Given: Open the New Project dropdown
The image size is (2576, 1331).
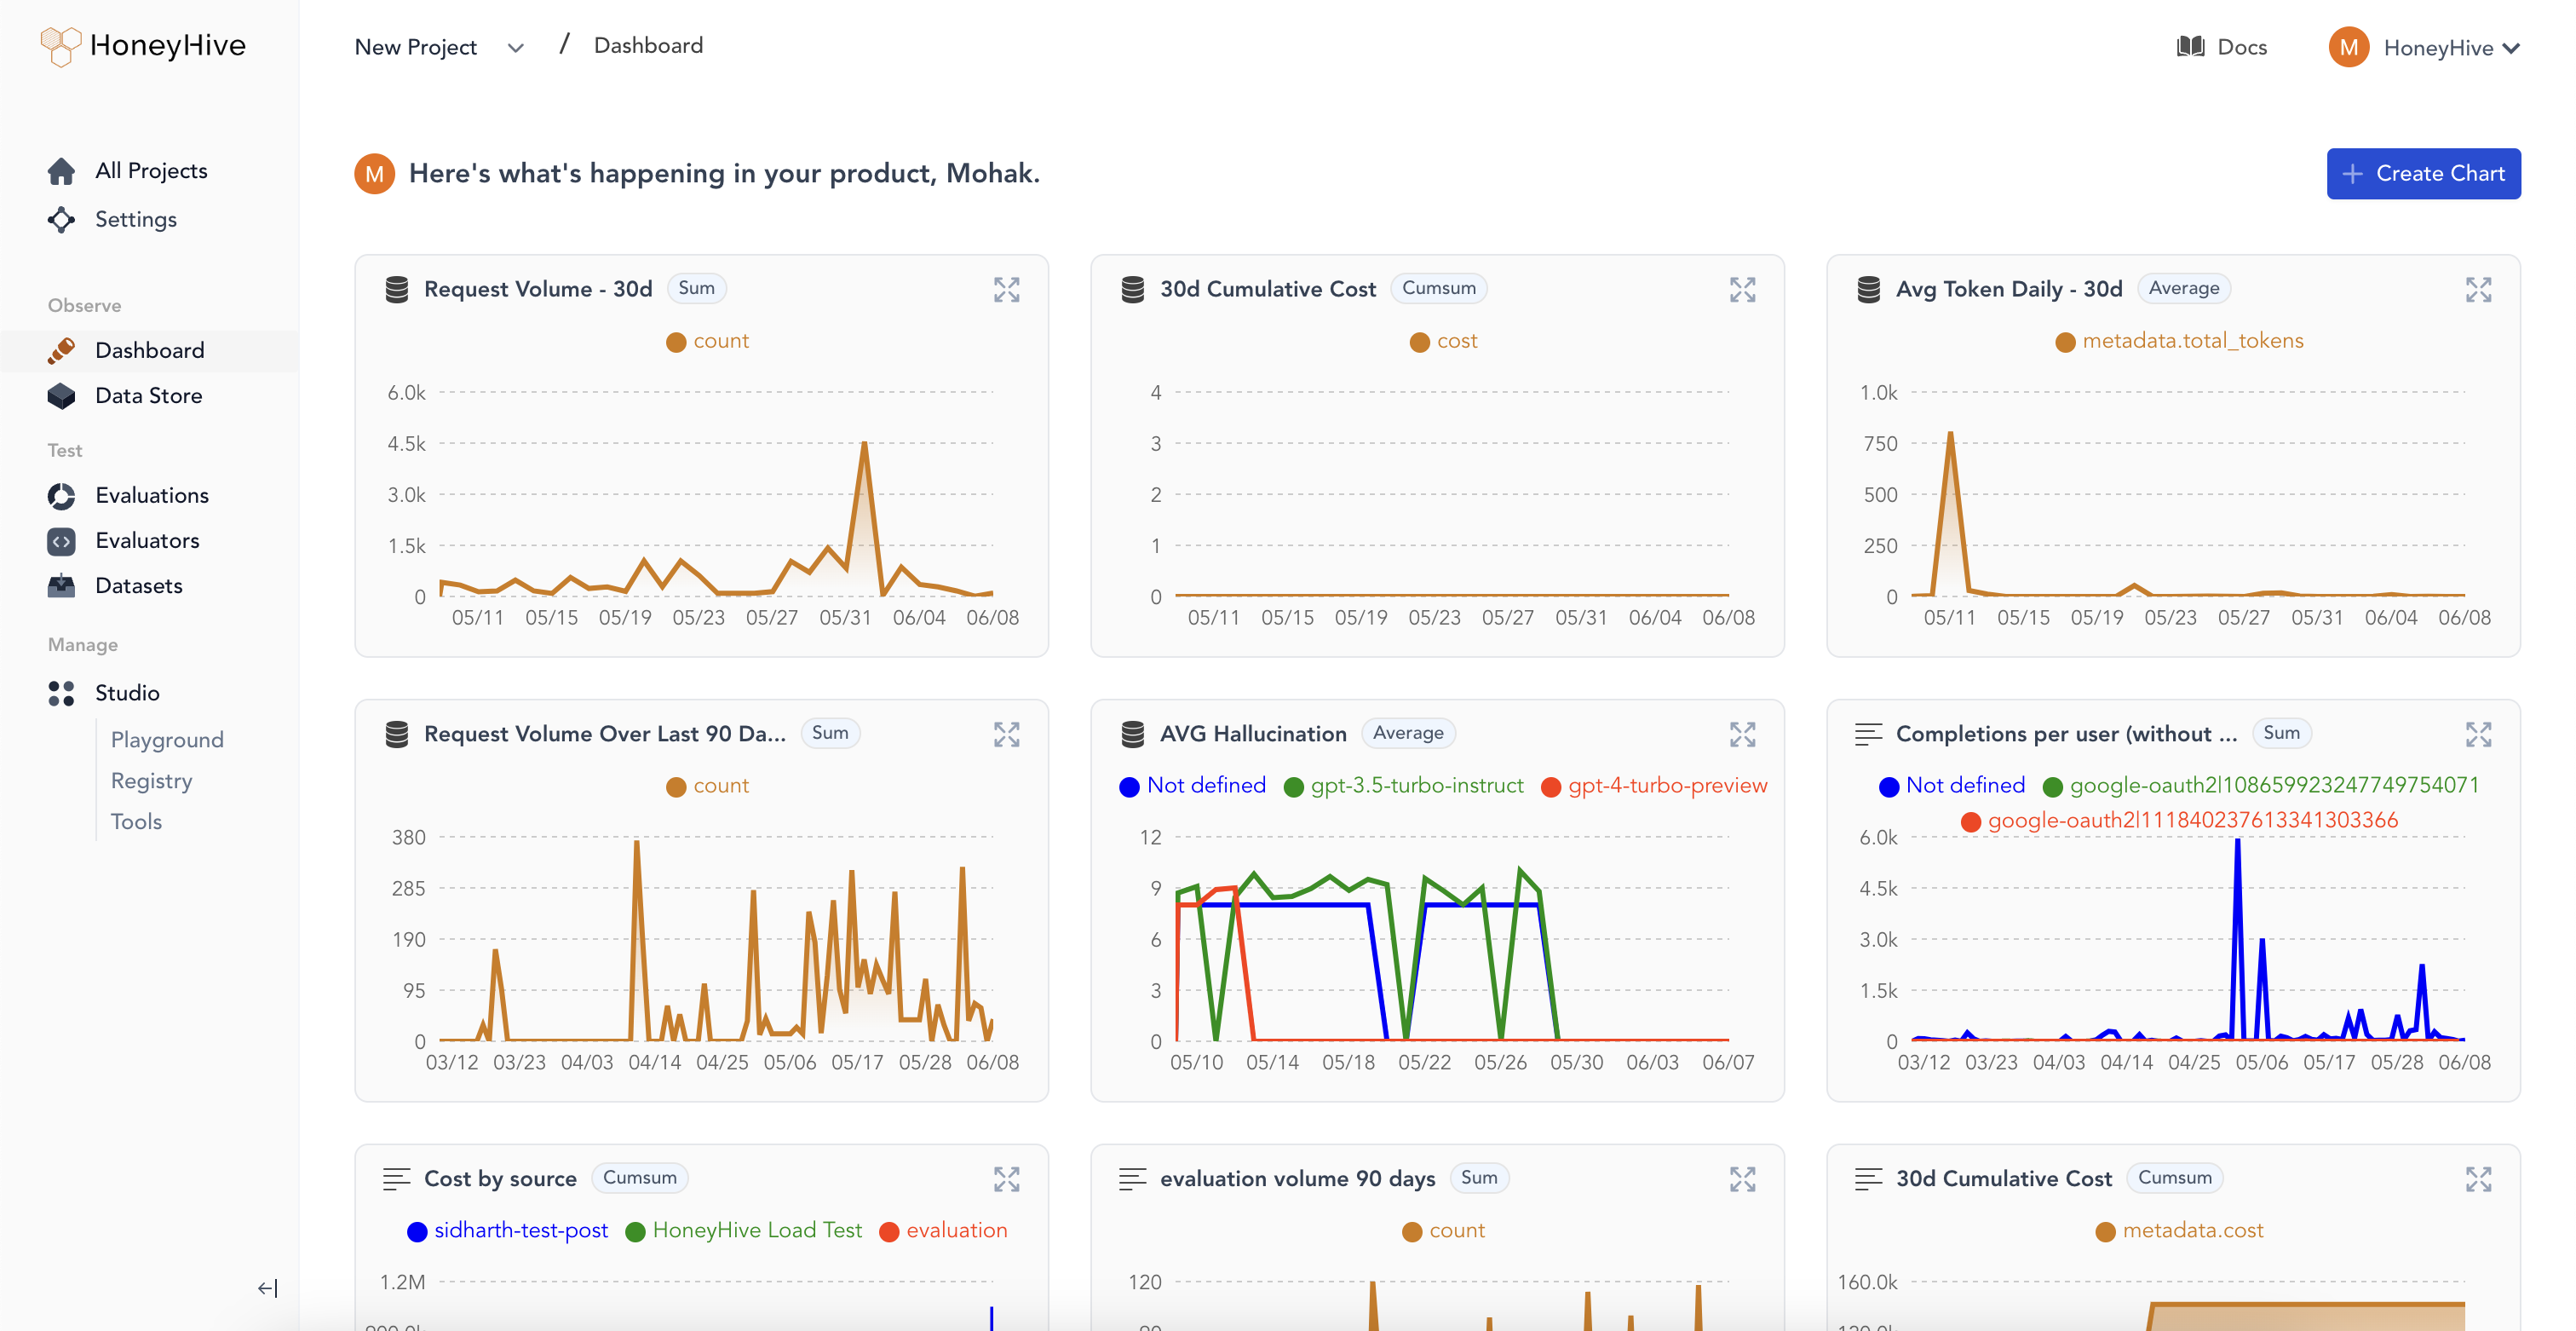Looking at the screenshot, I should tap(515, 48).
